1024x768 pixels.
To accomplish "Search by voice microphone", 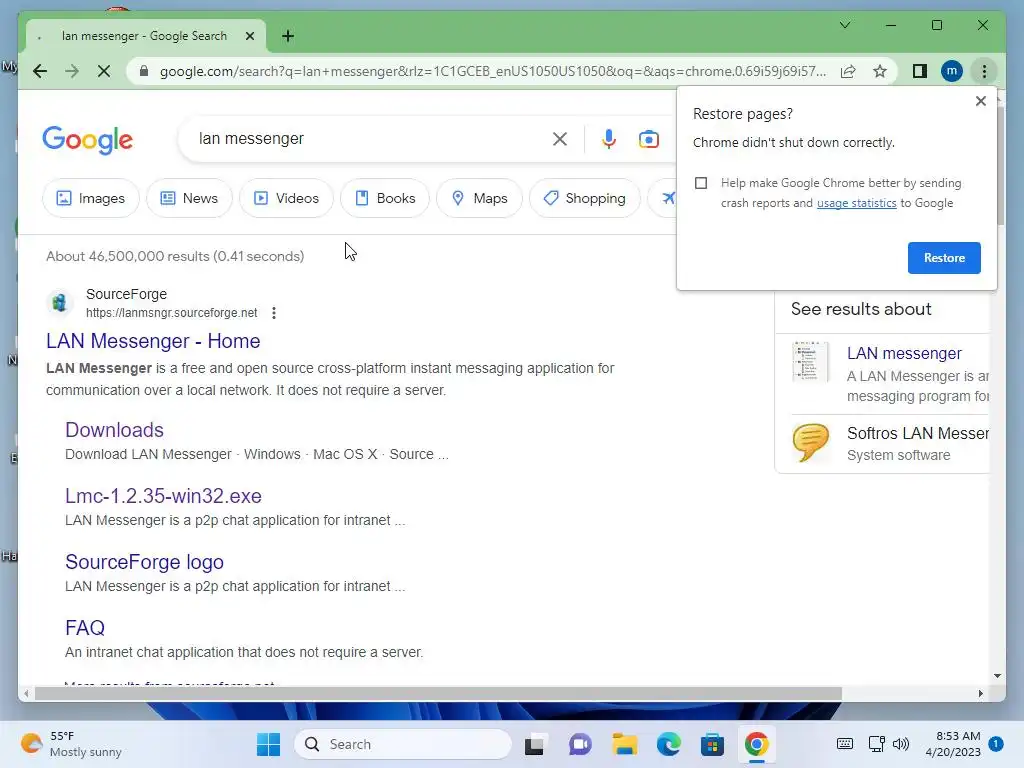I will (x=609, y=139).
